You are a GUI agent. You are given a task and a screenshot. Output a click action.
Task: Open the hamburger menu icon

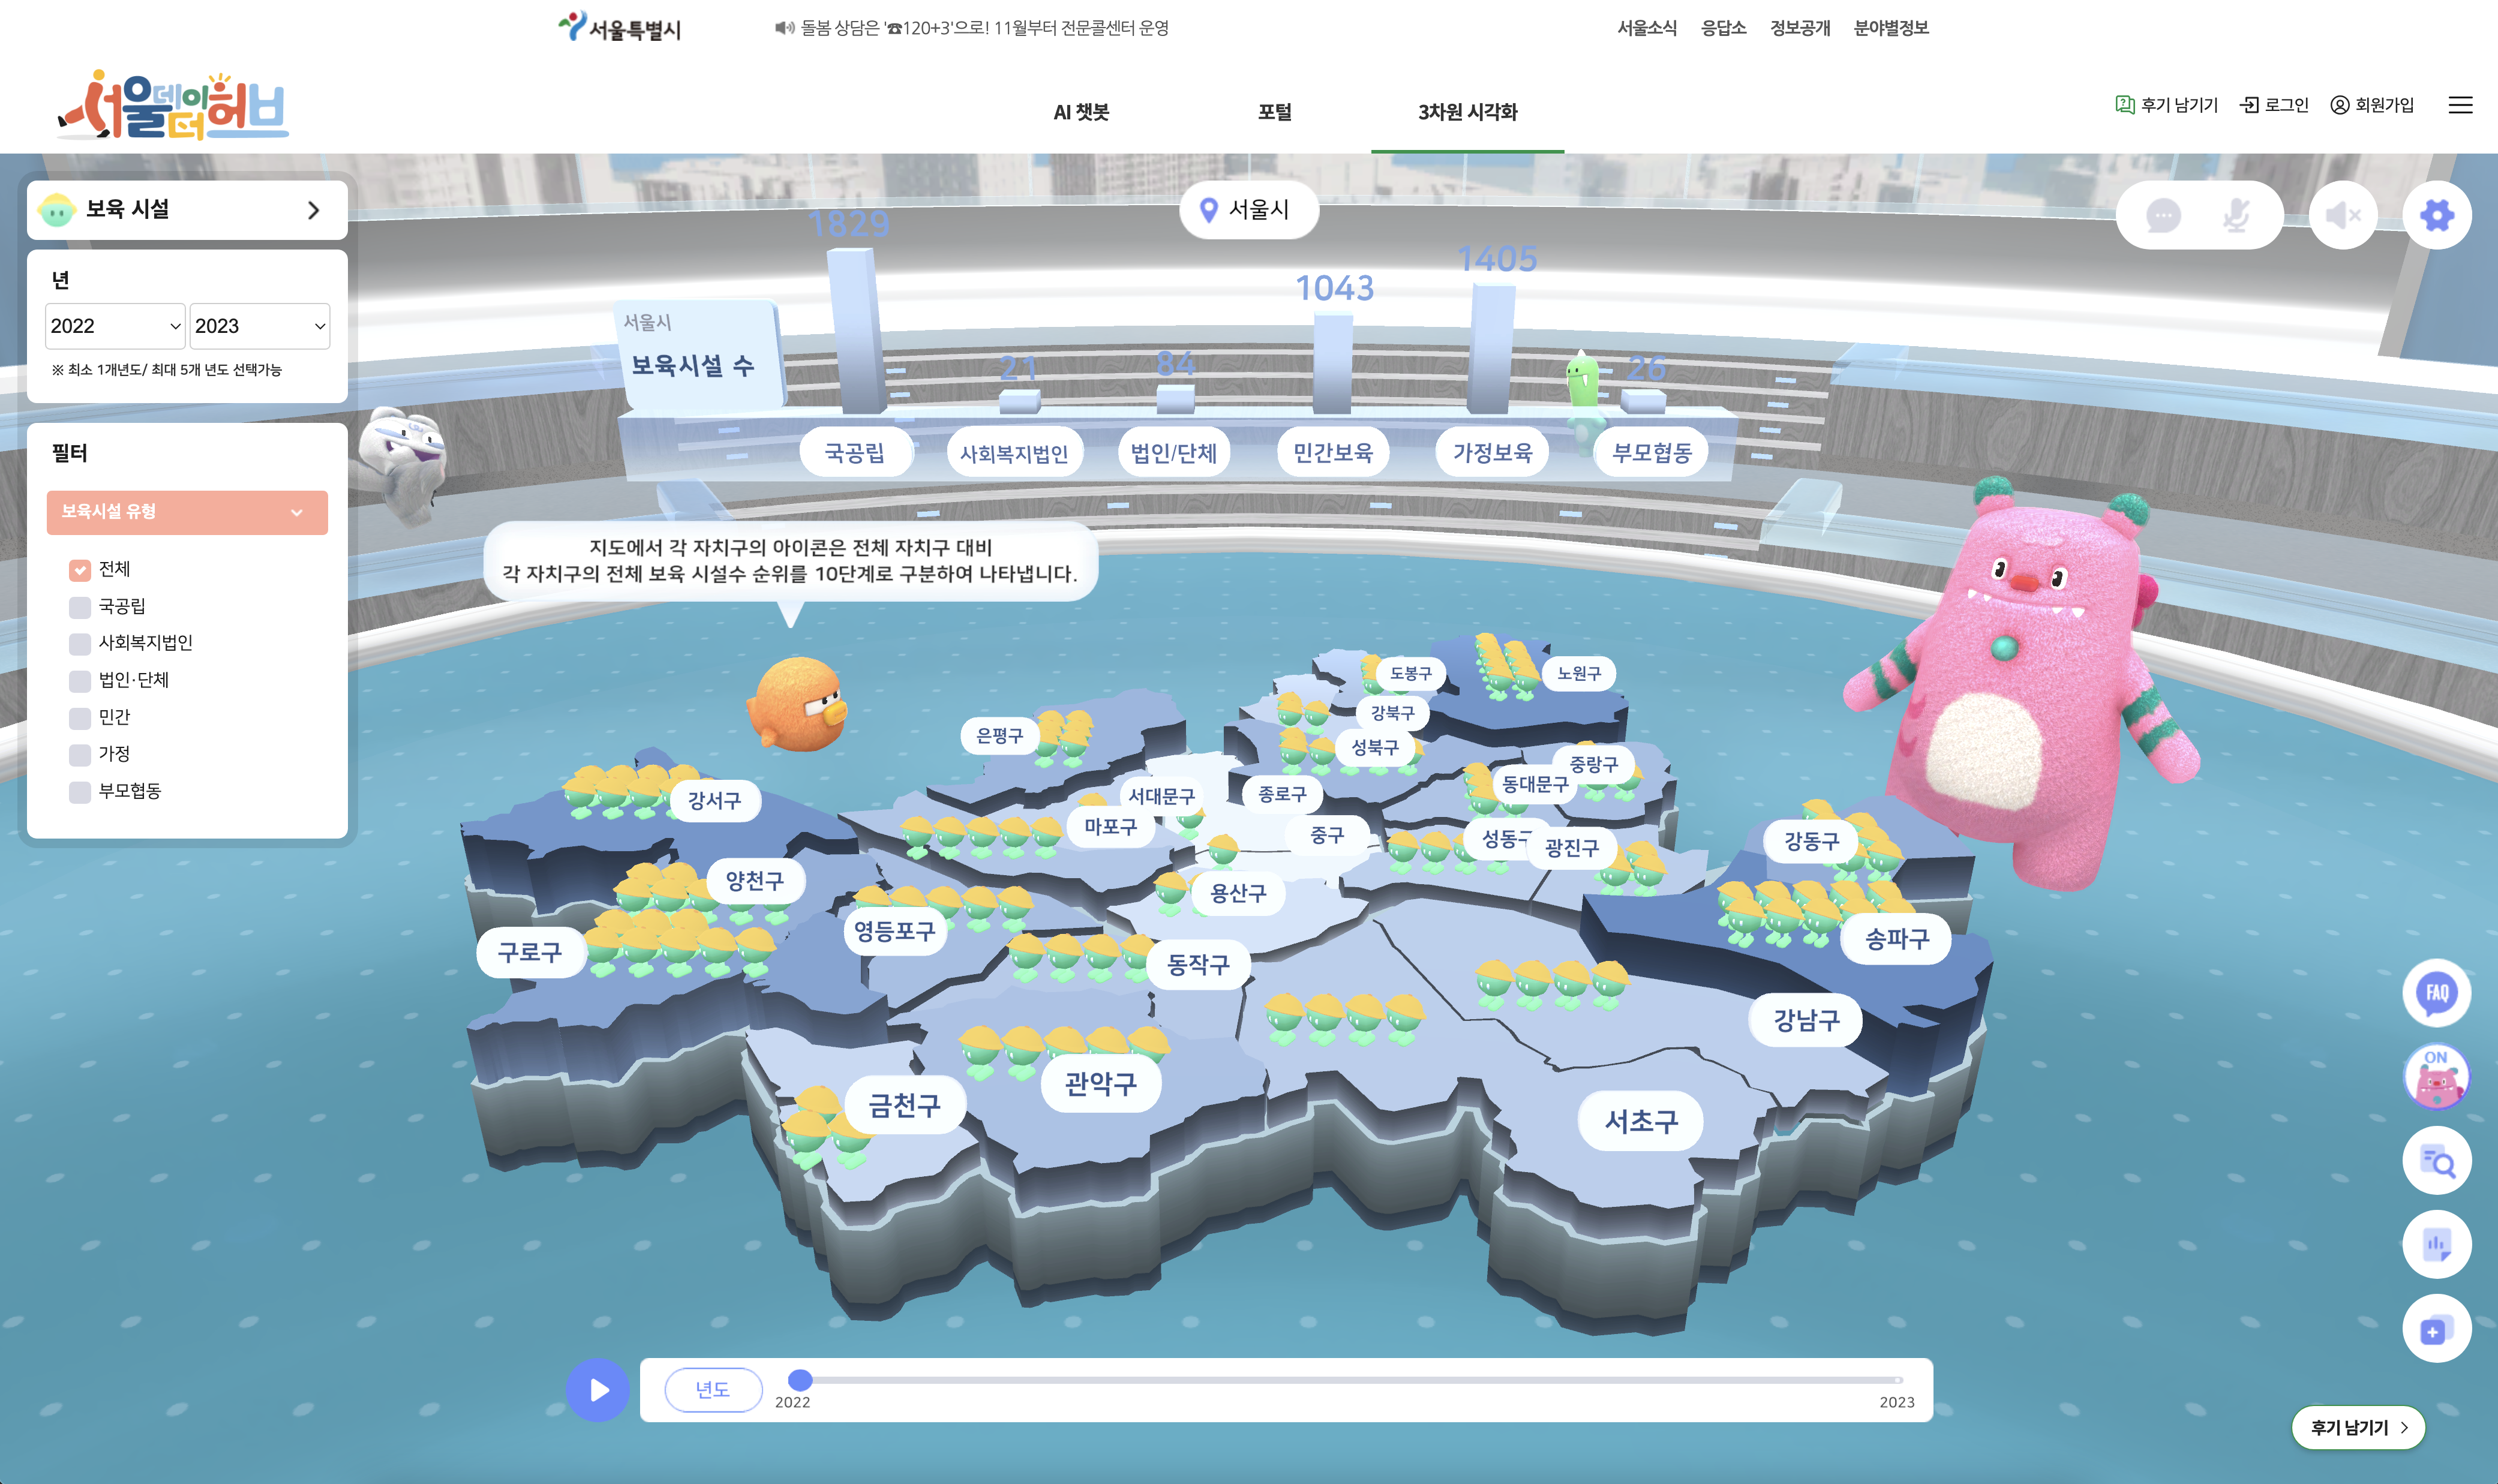[x=2460, y=105]
